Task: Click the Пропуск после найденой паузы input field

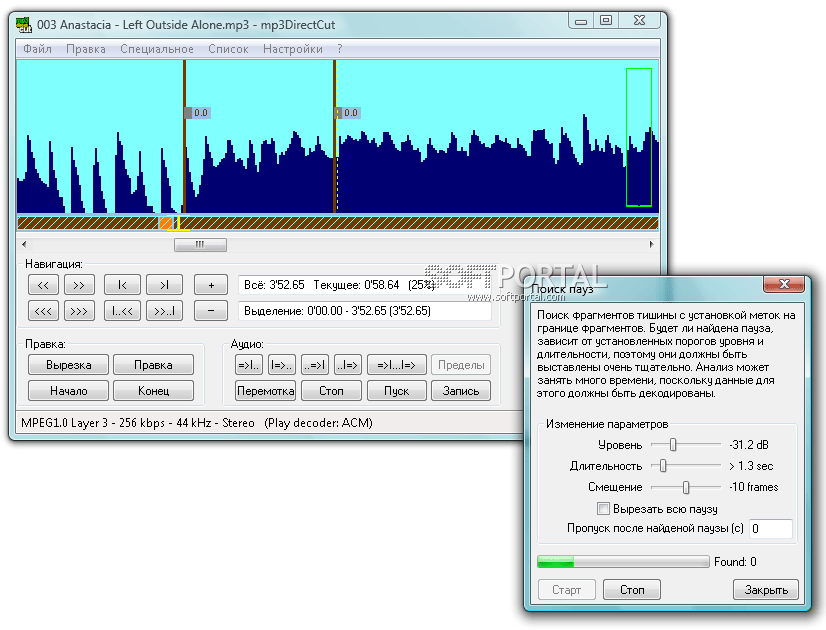Action: [771, 529]
